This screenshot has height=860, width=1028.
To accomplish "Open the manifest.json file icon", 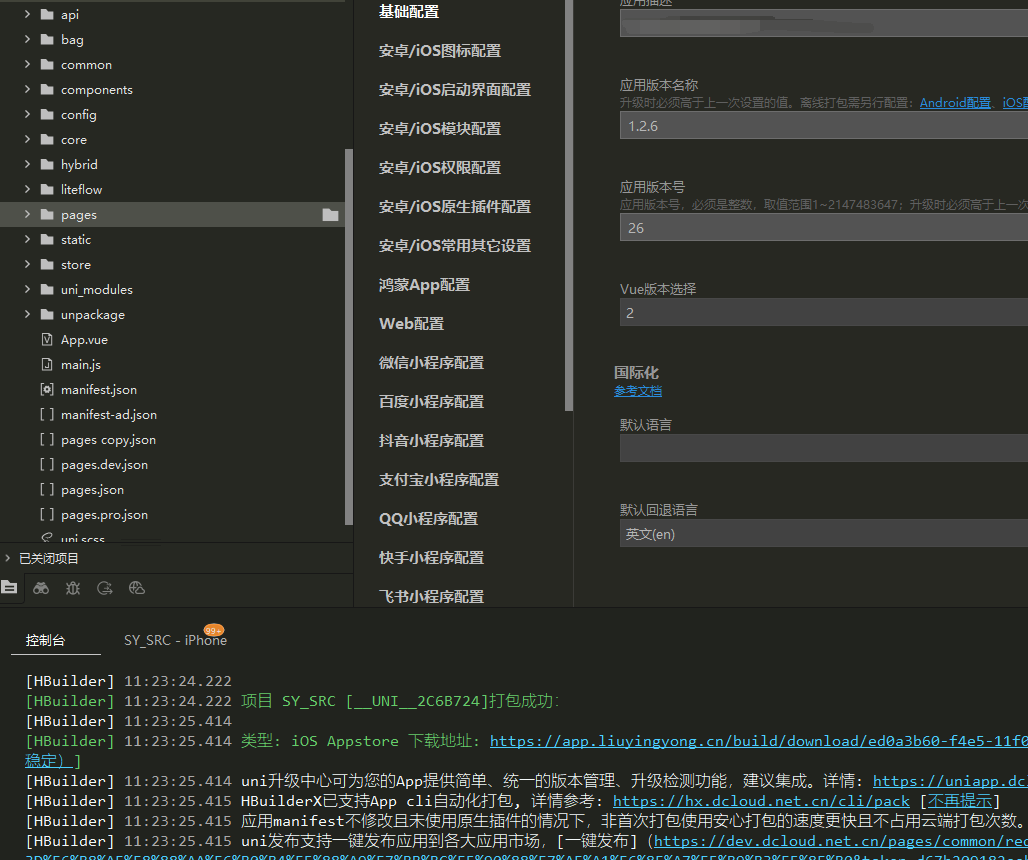I will [46, 390].
